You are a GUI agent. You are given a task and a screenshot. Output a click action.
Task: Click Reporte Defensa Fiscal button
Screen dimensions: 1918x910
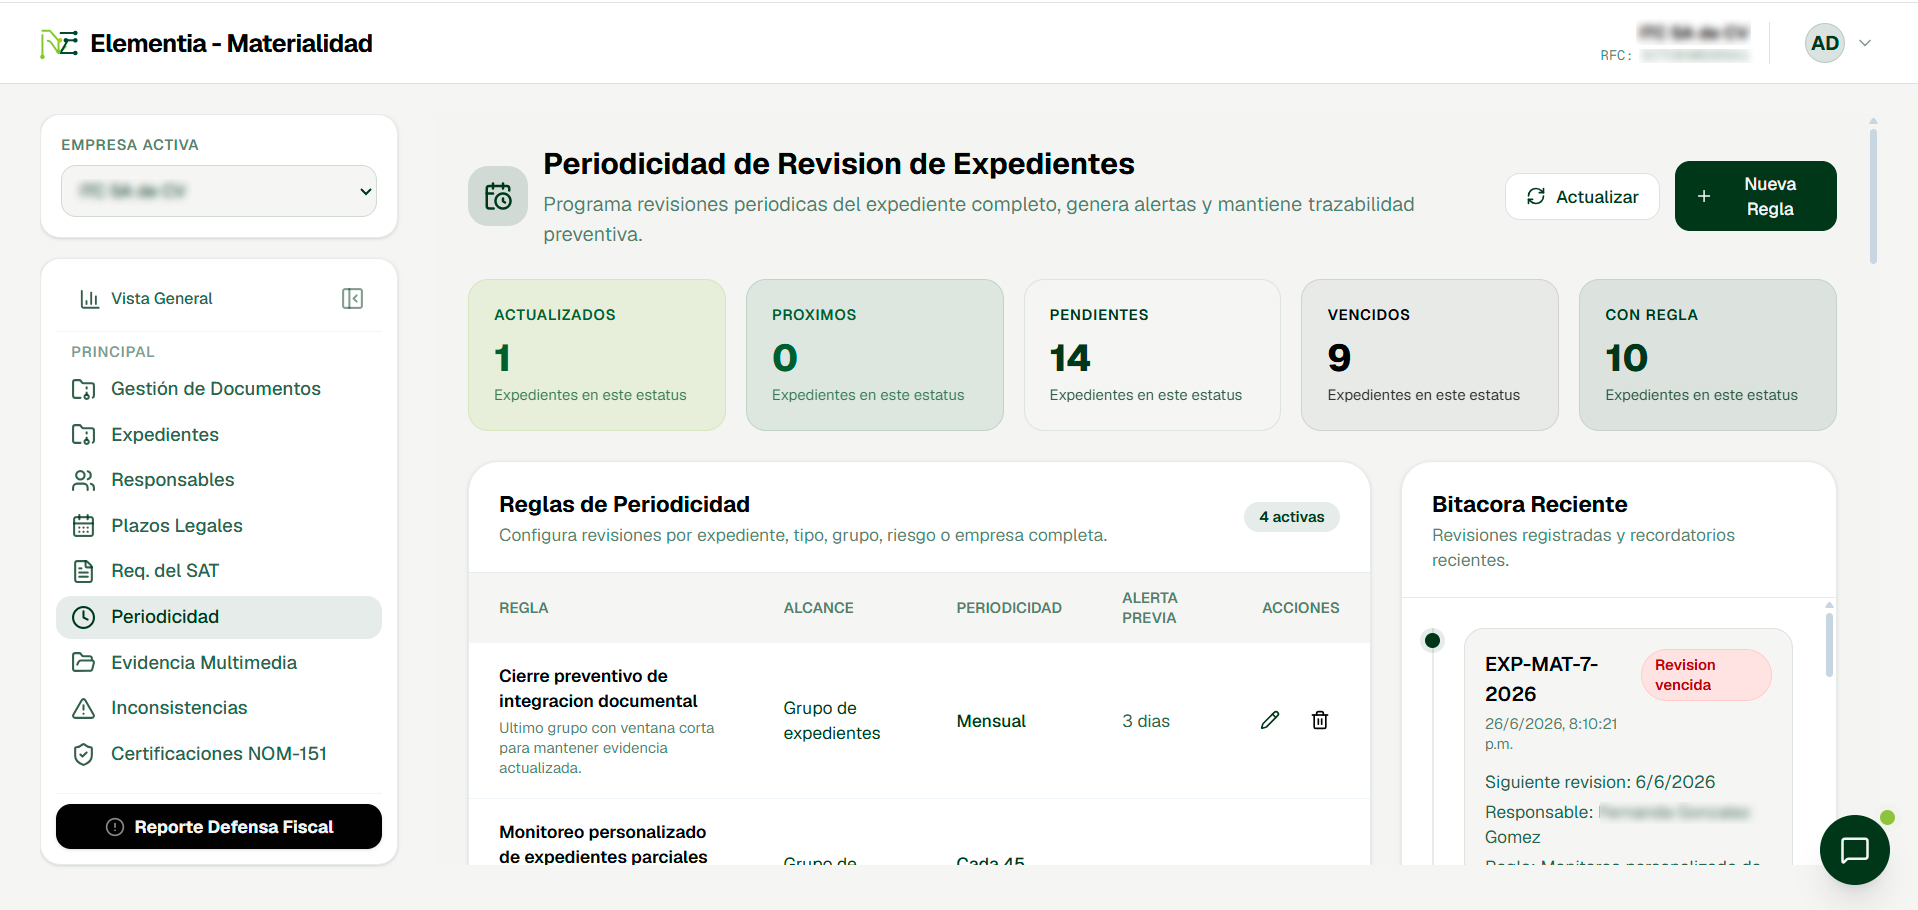pyautogui.click(x=219, y=827)
